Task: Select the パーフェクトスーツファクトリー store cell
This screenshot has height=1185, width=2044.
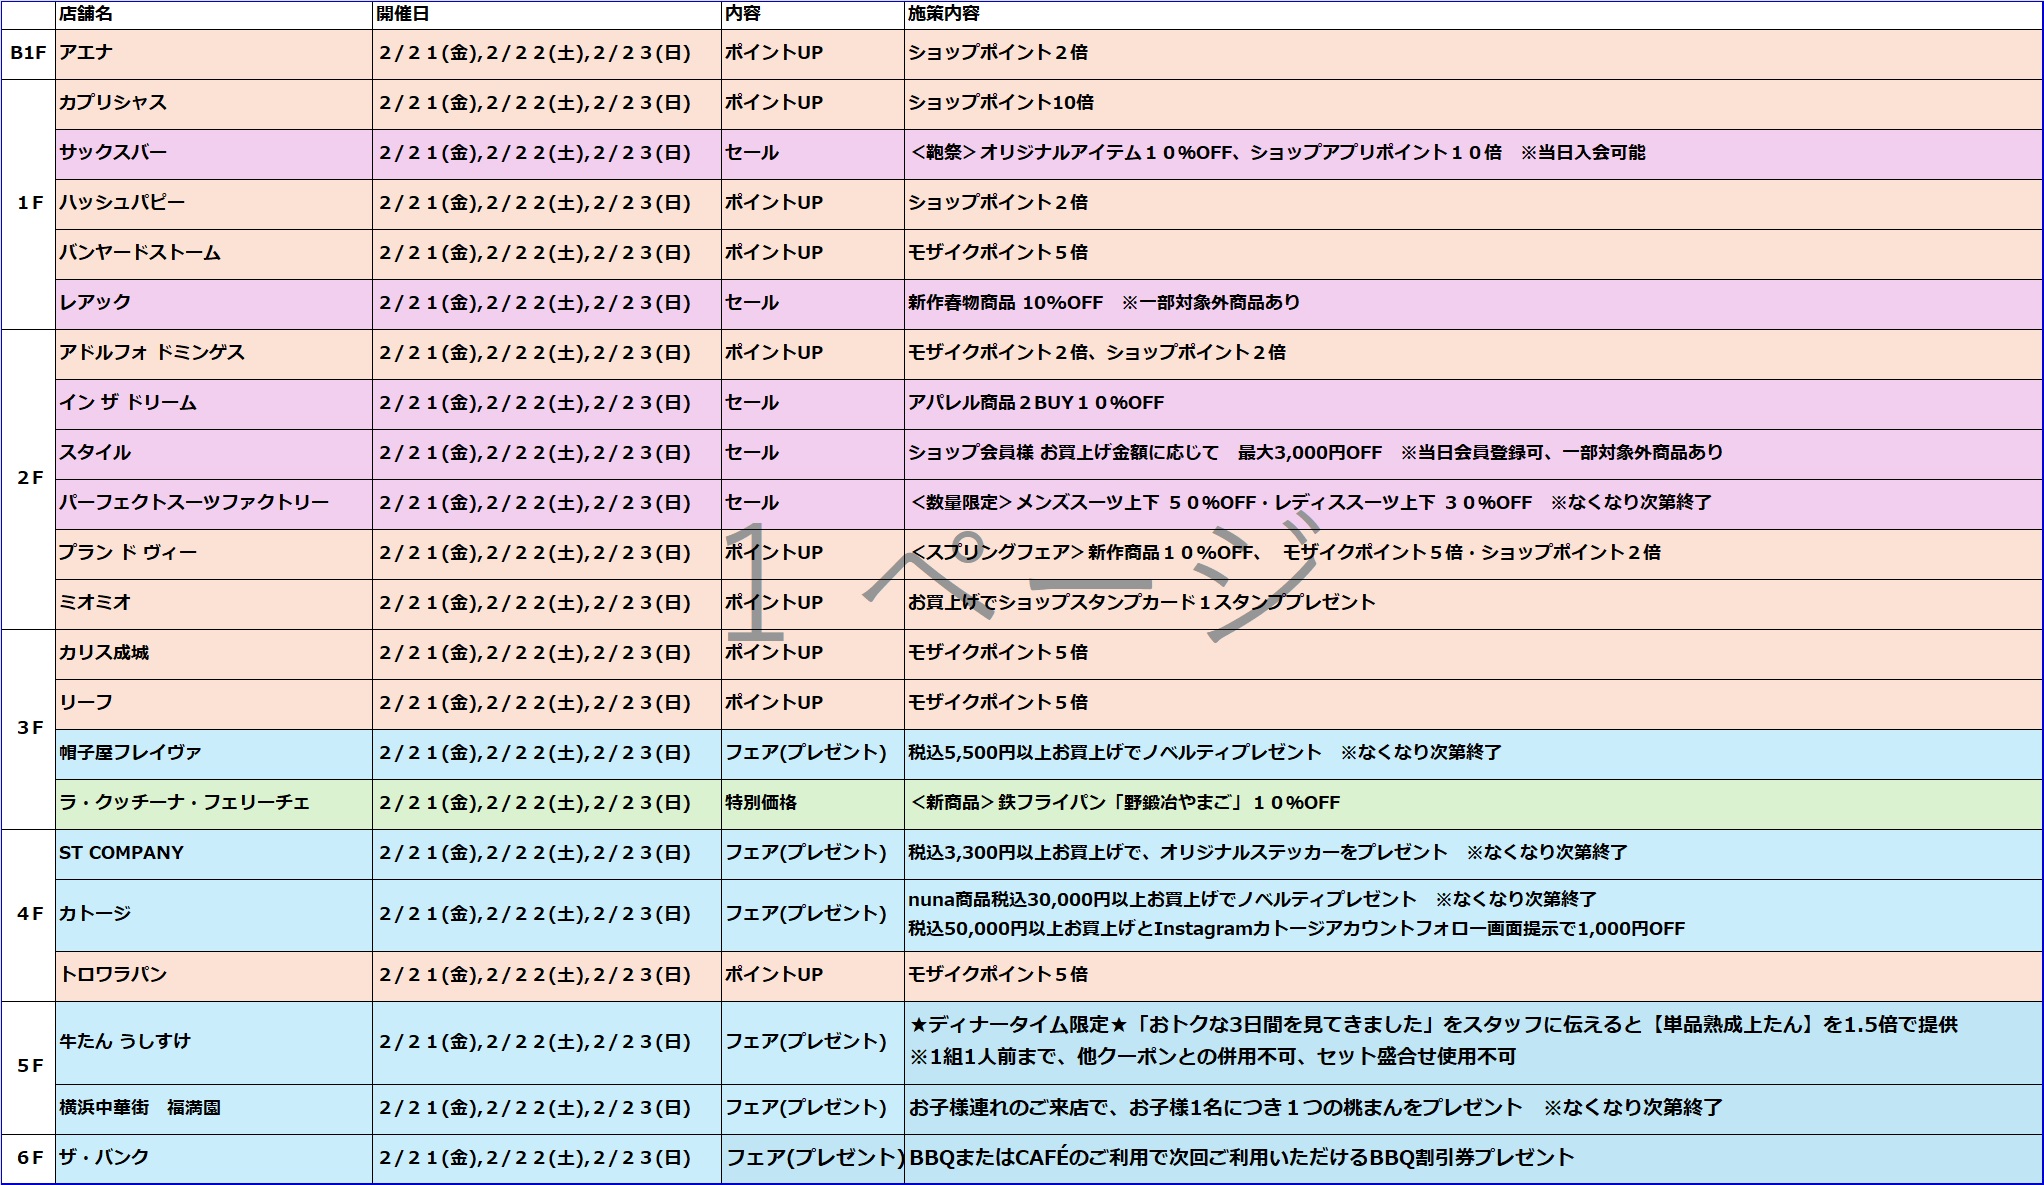Action: pos(214,504)
